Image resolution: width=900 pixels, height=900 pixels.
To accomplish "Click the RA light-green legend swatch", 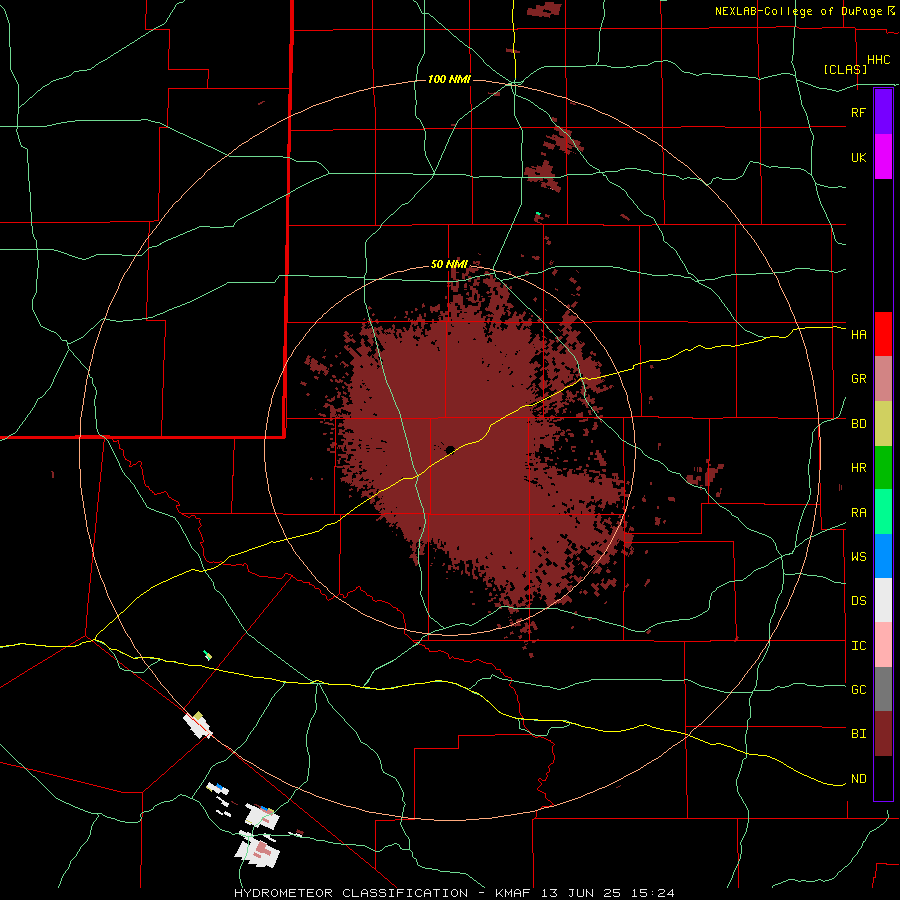I will (x=883, y=512).
